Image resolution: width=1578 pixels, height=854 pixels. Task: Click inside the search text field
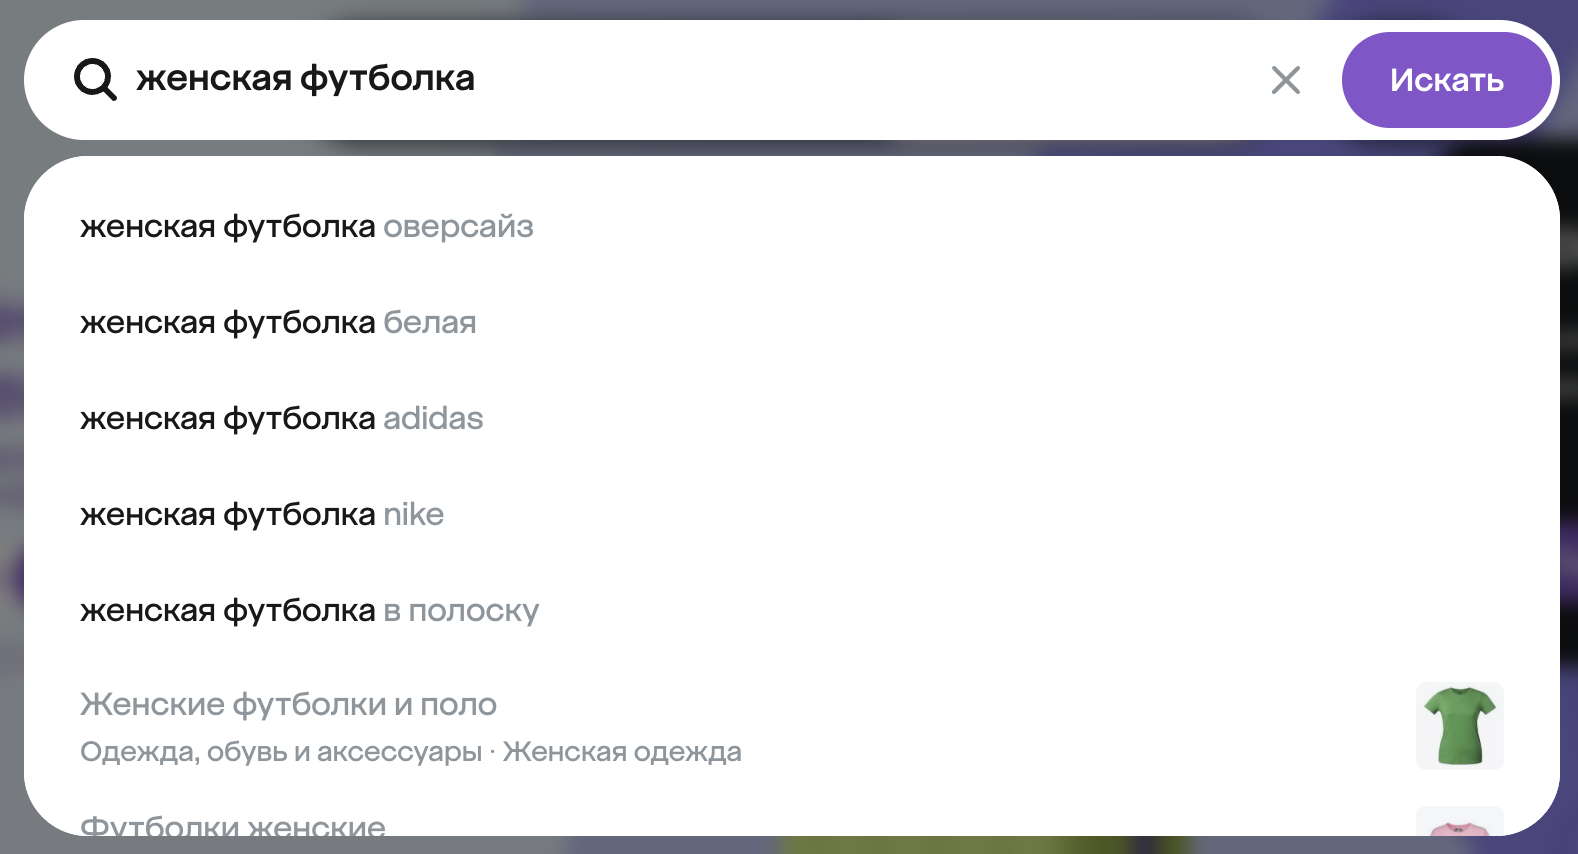(690, 79)
